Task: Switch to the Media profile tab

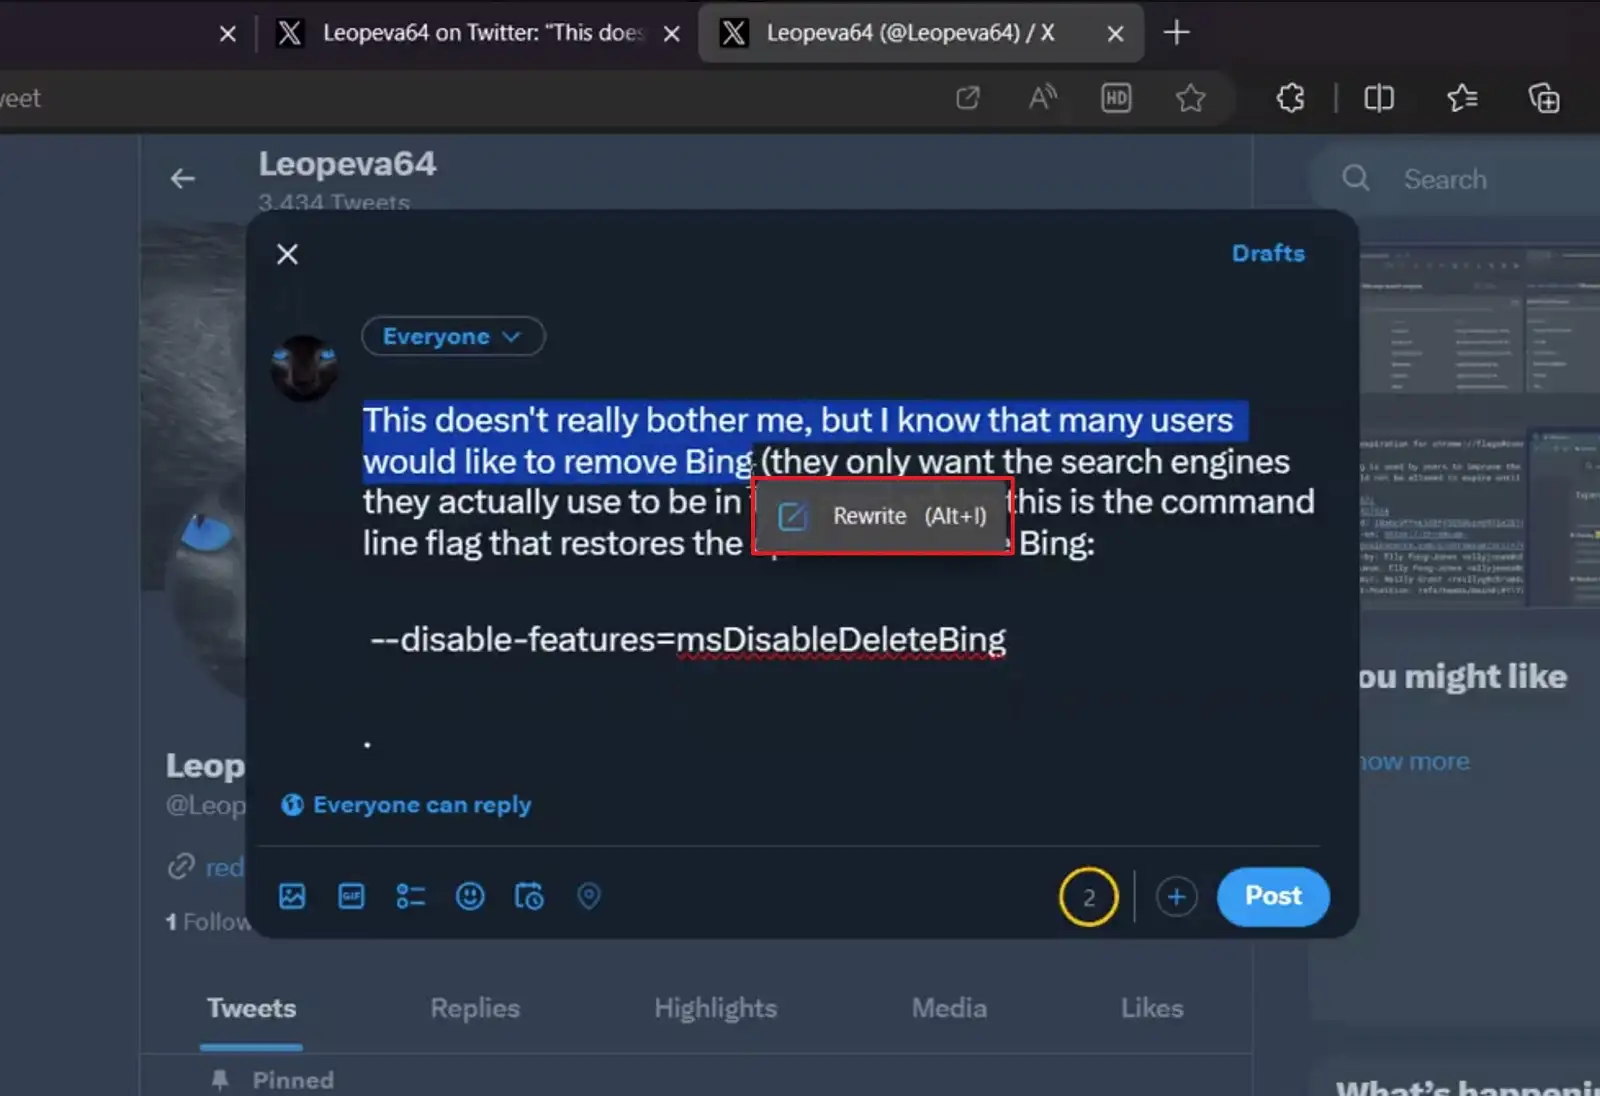Action: pos(949,1008)
